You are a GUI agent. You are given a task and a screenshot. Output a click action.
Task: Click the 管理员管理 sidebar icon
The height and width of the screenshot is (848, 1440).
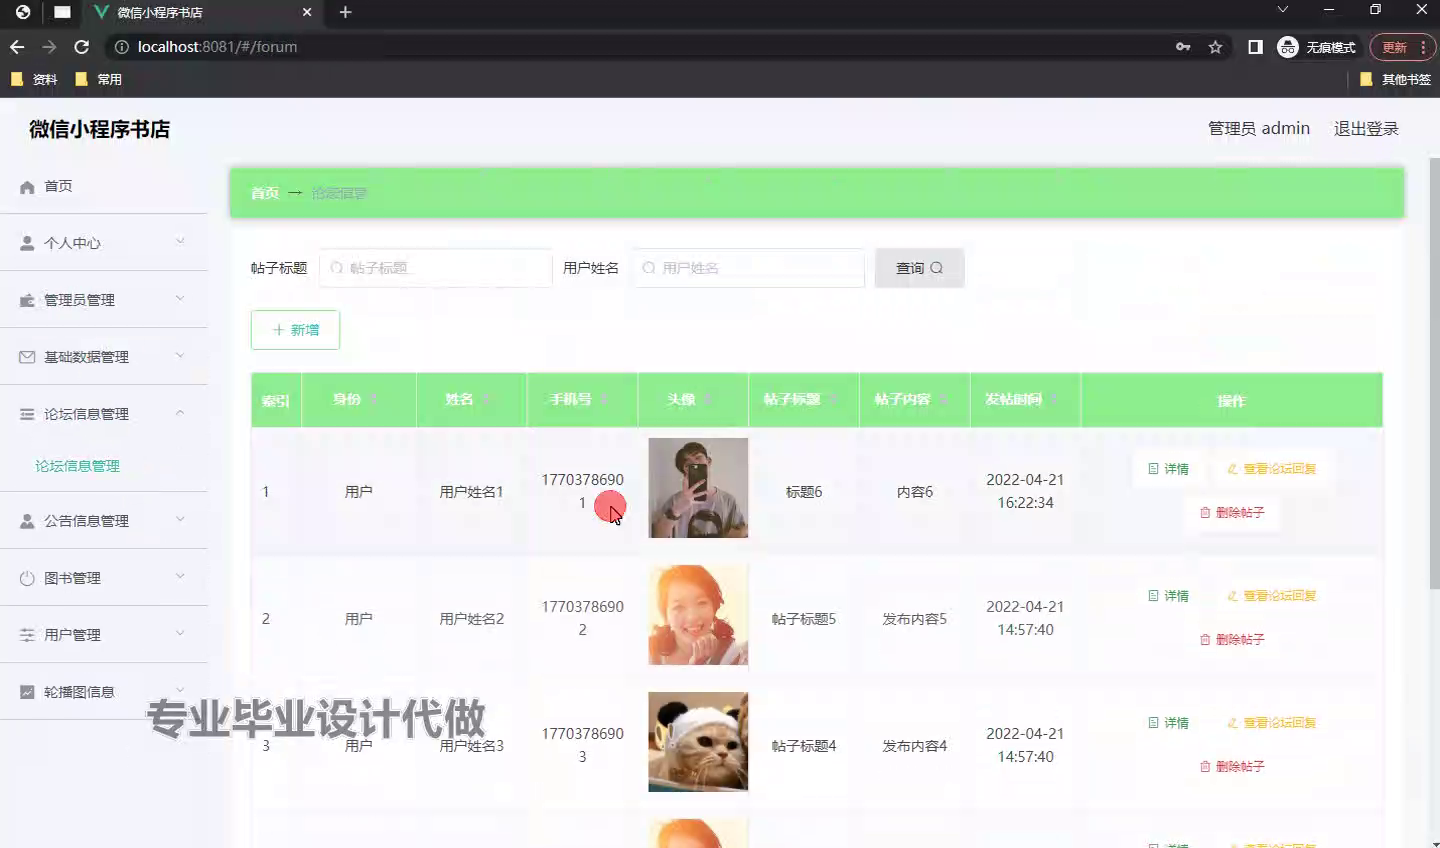coord(27,300)
